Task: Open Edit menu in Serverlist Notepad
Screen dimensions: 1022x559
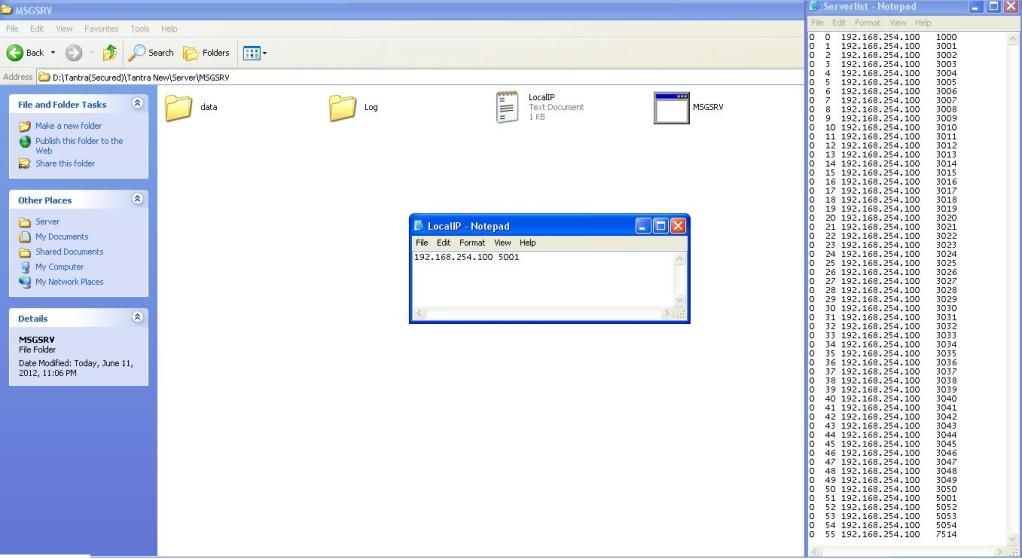Action: (839, 22)
